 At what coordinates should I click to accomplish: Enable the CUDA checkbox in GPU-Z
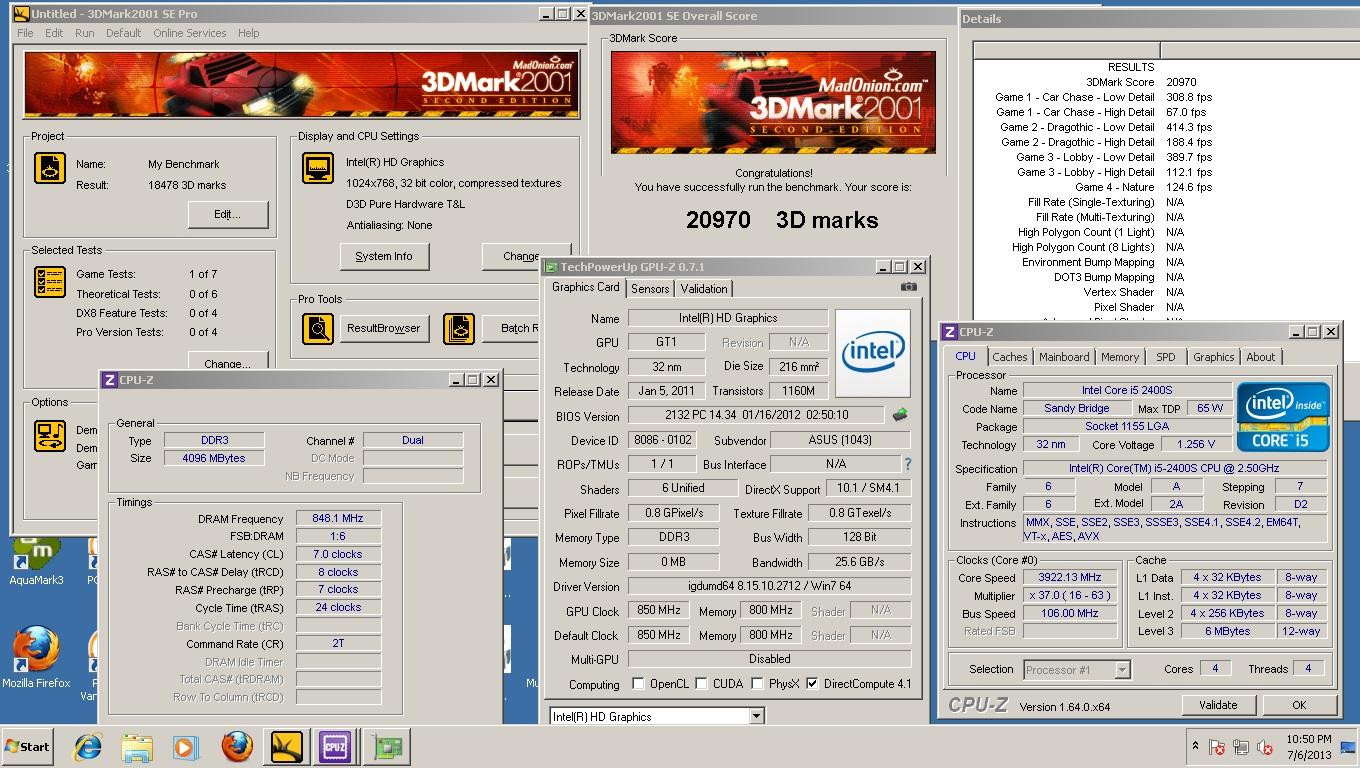tap(702, 684)
